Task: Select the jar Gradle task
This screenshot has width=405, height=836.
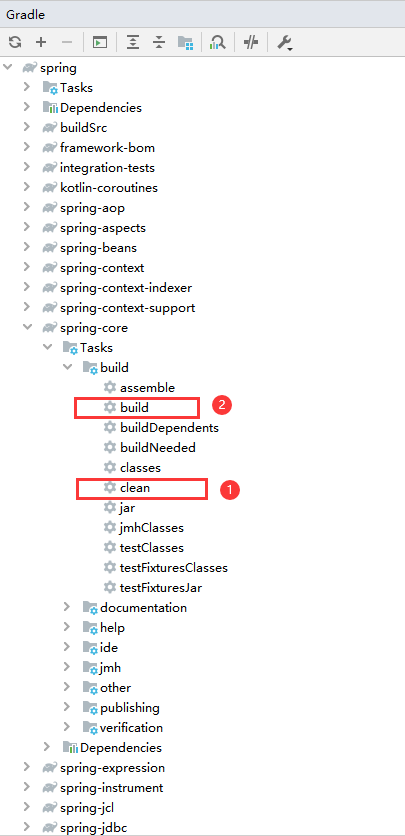Action: (119, 508)
